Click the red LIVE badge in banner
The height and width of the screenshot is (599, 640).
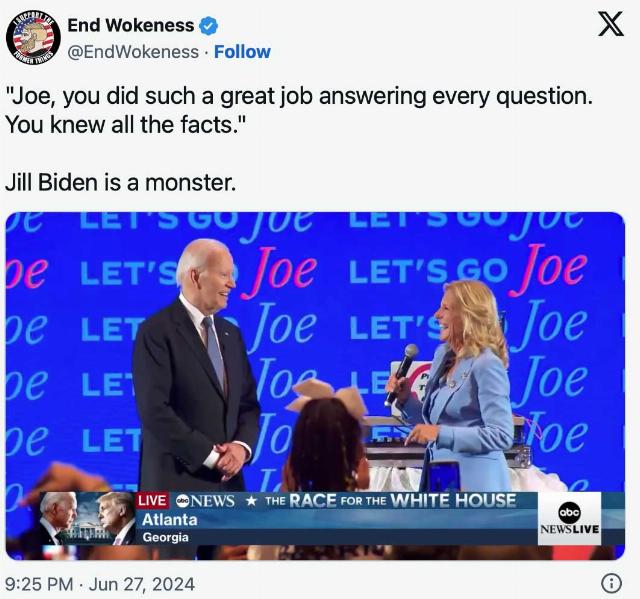(x=152, y=501)
